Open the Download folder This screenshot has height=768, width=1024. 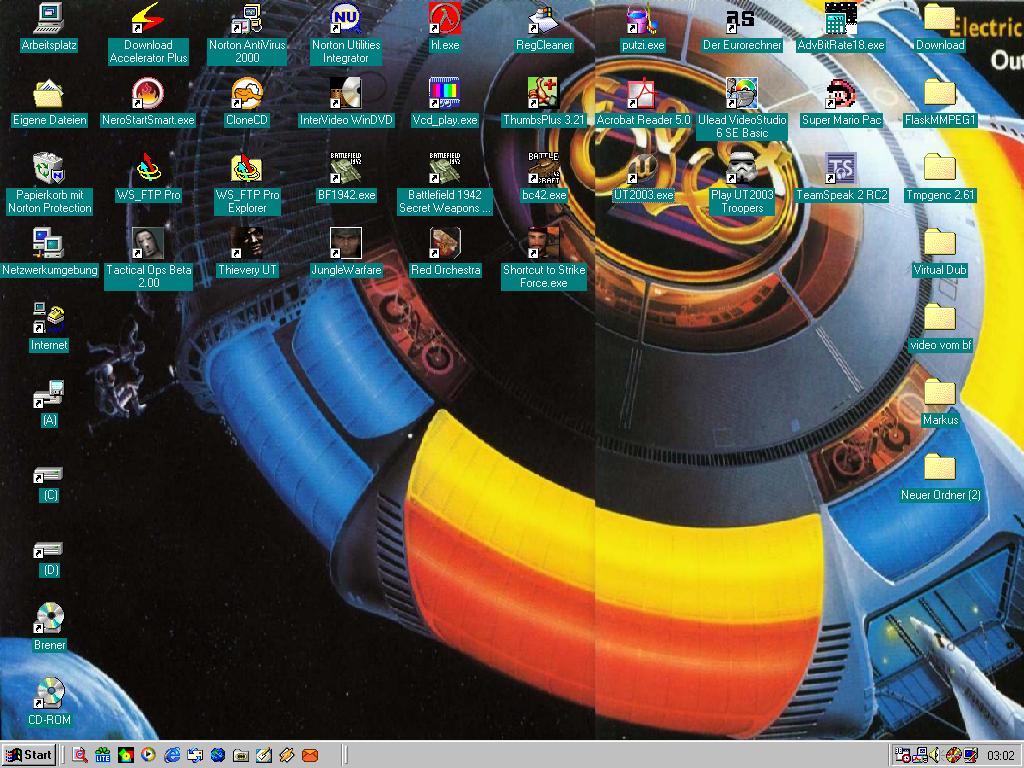[x=940, y=27]
